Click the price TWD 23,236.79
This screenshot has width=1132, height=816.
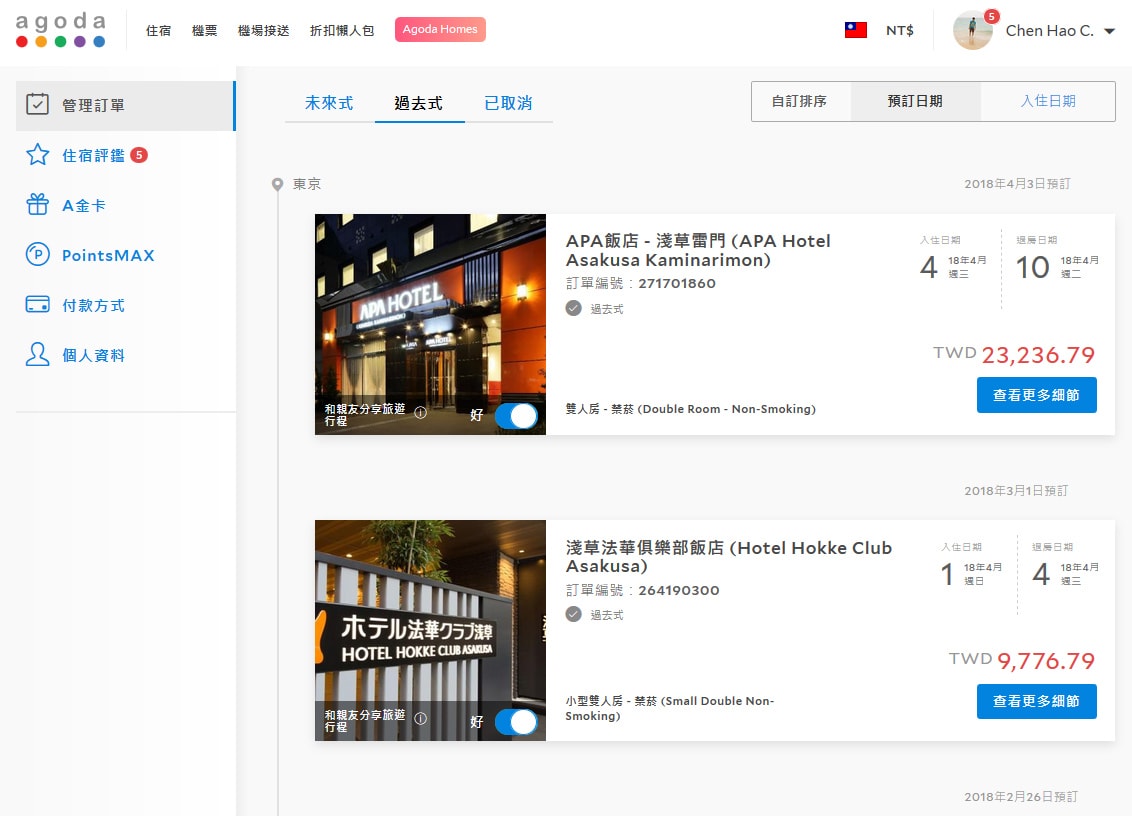[1014, 354]
